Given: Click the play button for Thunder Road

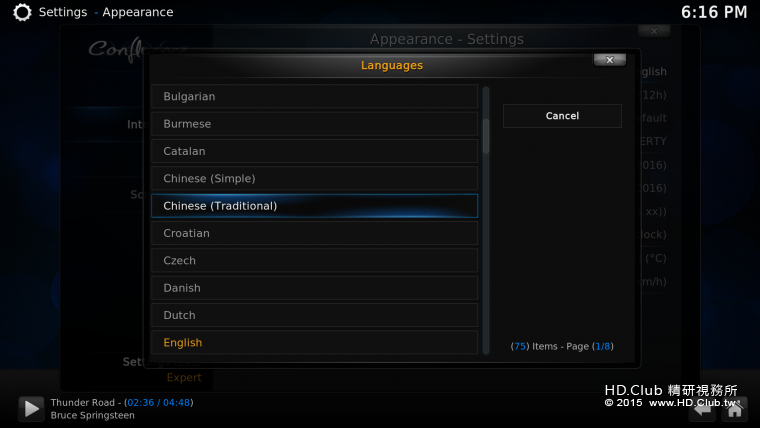Looking at the screenshot, I should tap(31, 408).
